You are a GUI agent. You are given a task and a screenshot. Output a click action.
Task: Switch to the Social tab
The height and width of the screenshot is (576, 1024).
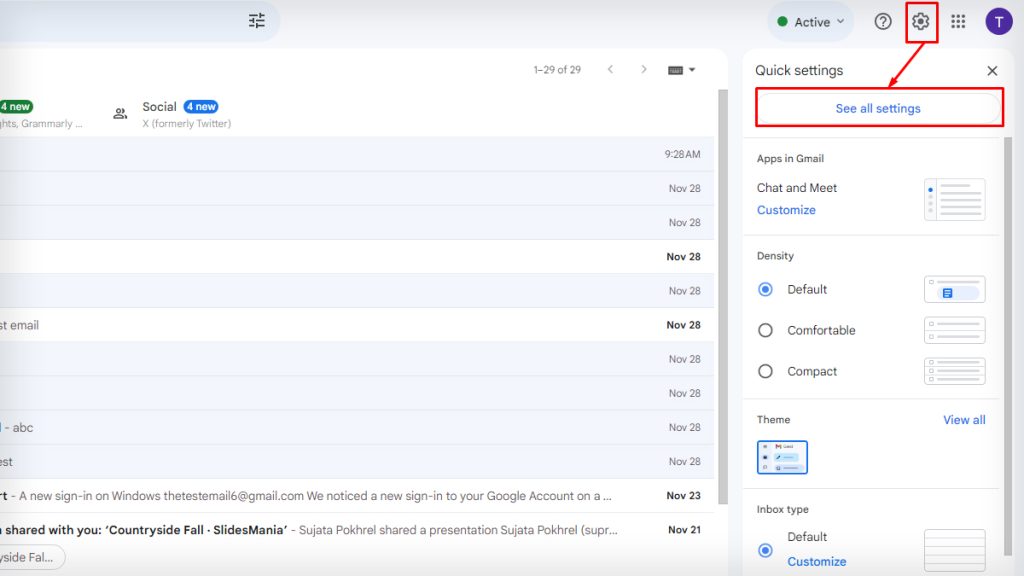pyautogui.click(x=160, y=106)
